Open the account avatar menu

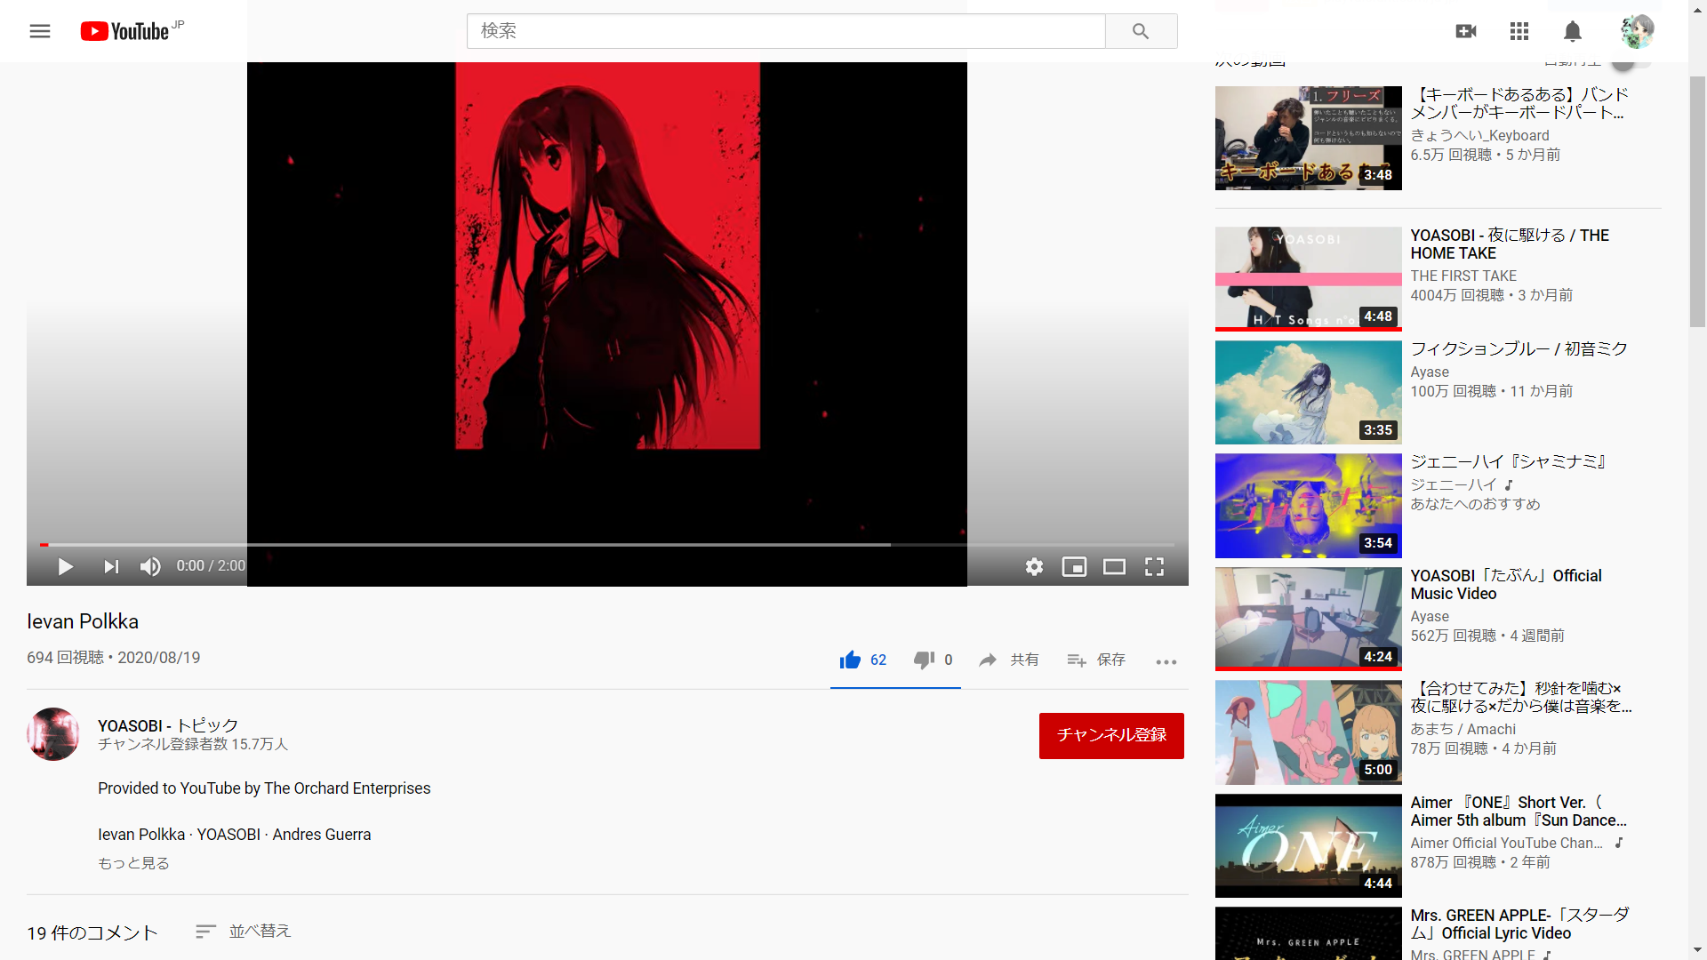(1636, 32)
